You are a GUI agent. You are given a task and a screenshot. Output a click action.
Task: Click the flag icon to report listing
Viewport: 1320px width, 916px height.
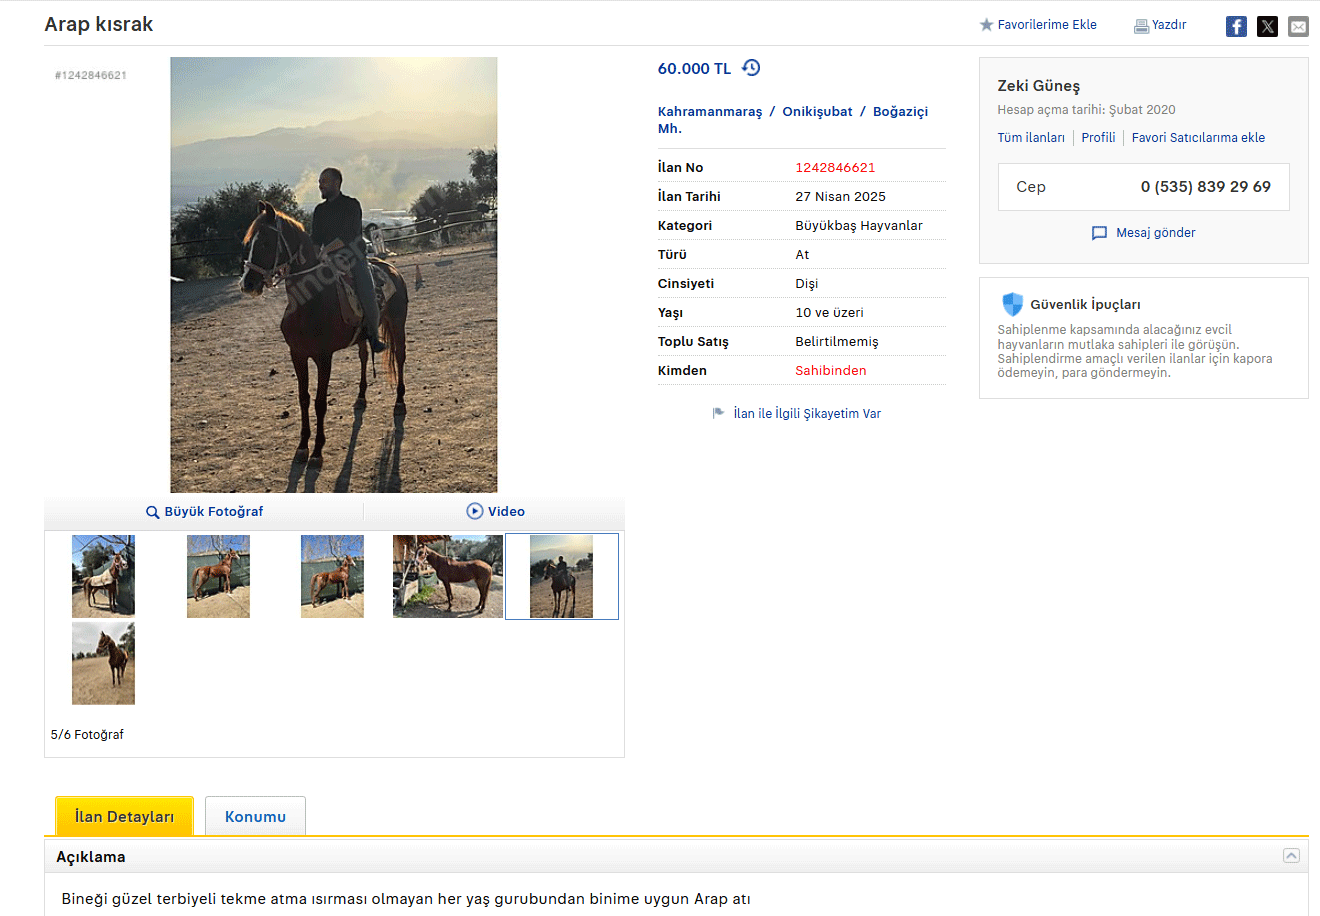(x=718, y=413)
